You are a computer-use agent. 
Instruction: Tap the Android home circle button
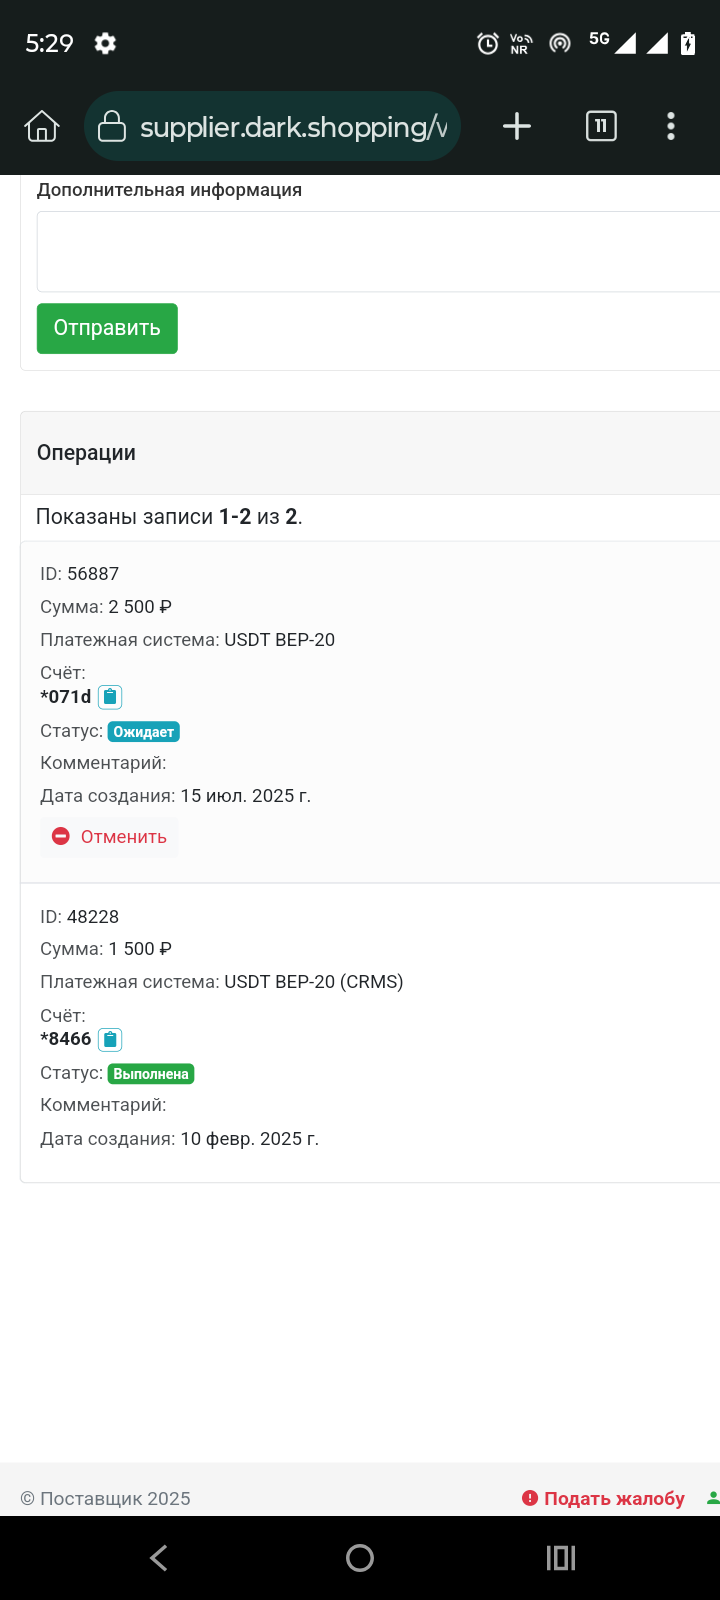pos(360,1557)
